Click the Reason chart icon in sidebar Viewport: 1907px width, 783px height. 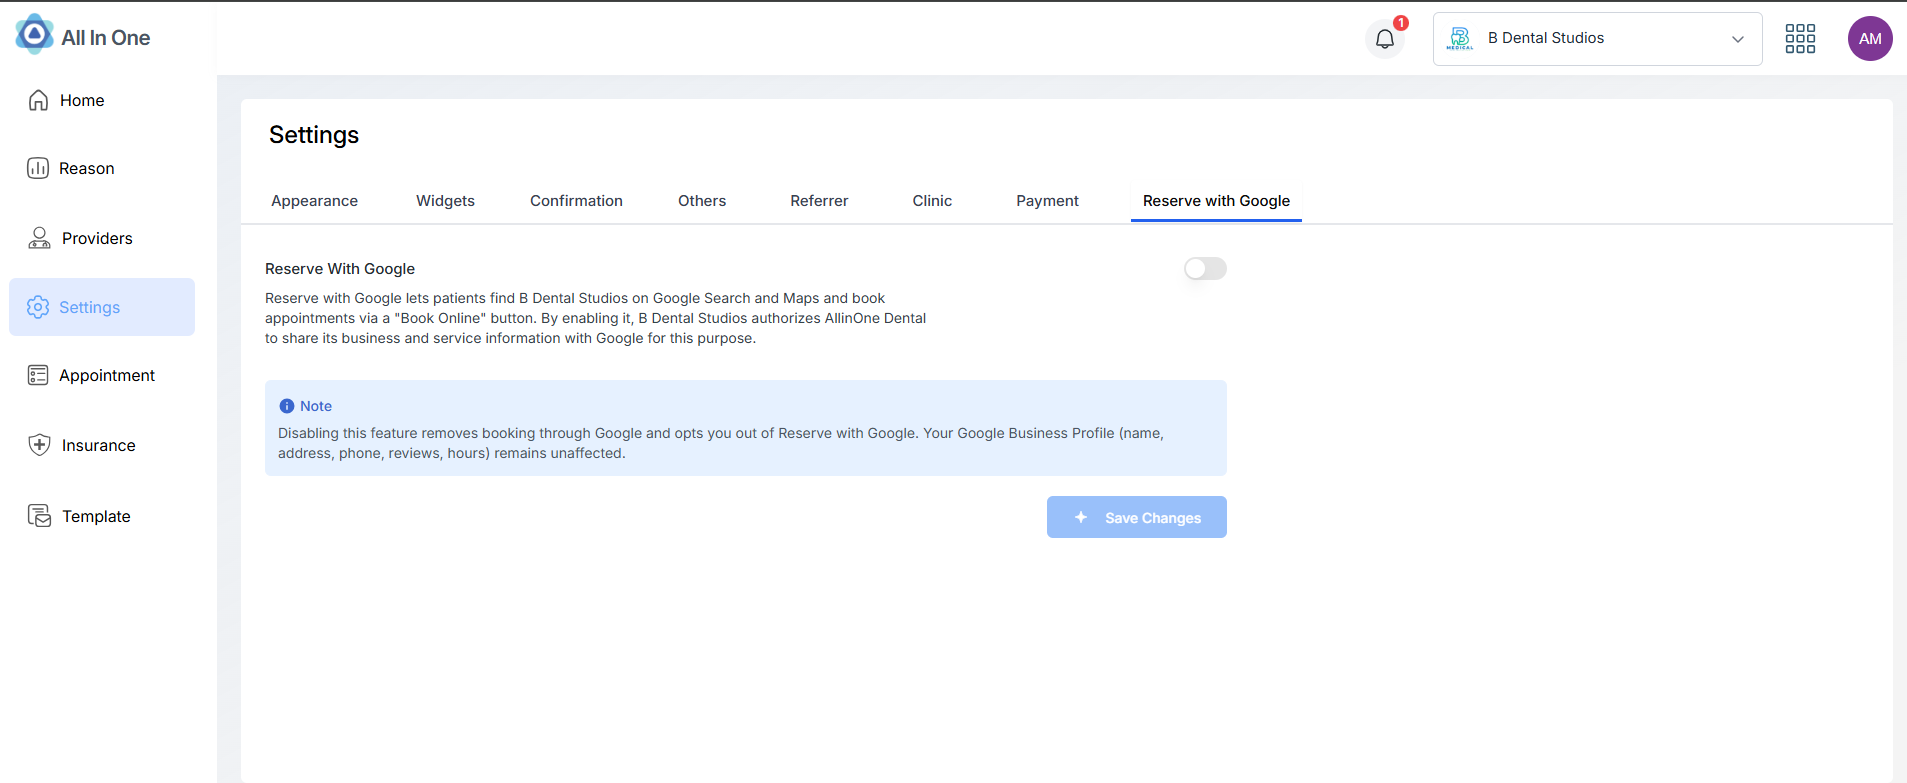(x=38, y=168)
